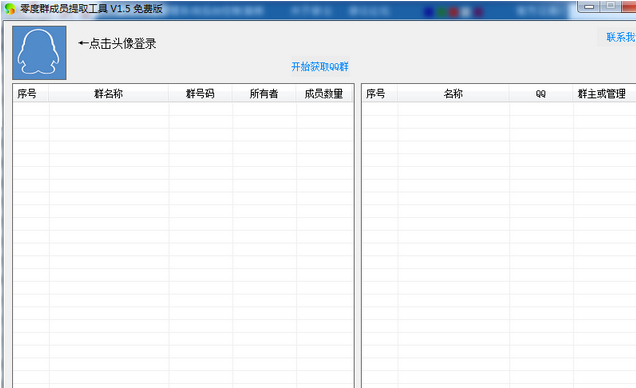Click 序号 column header in group list
This screenshot has height=388, width=636.
pos(31,94)
